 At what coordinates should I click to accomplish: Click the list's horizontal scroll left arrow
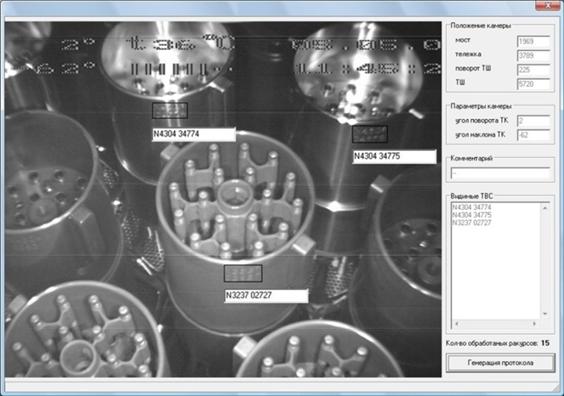[456, 323]
